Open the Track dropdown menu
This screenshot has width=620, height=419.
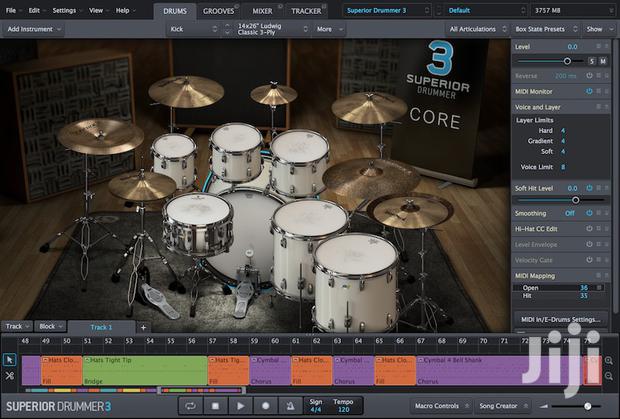pyautogui.click(x=17, y=327)
